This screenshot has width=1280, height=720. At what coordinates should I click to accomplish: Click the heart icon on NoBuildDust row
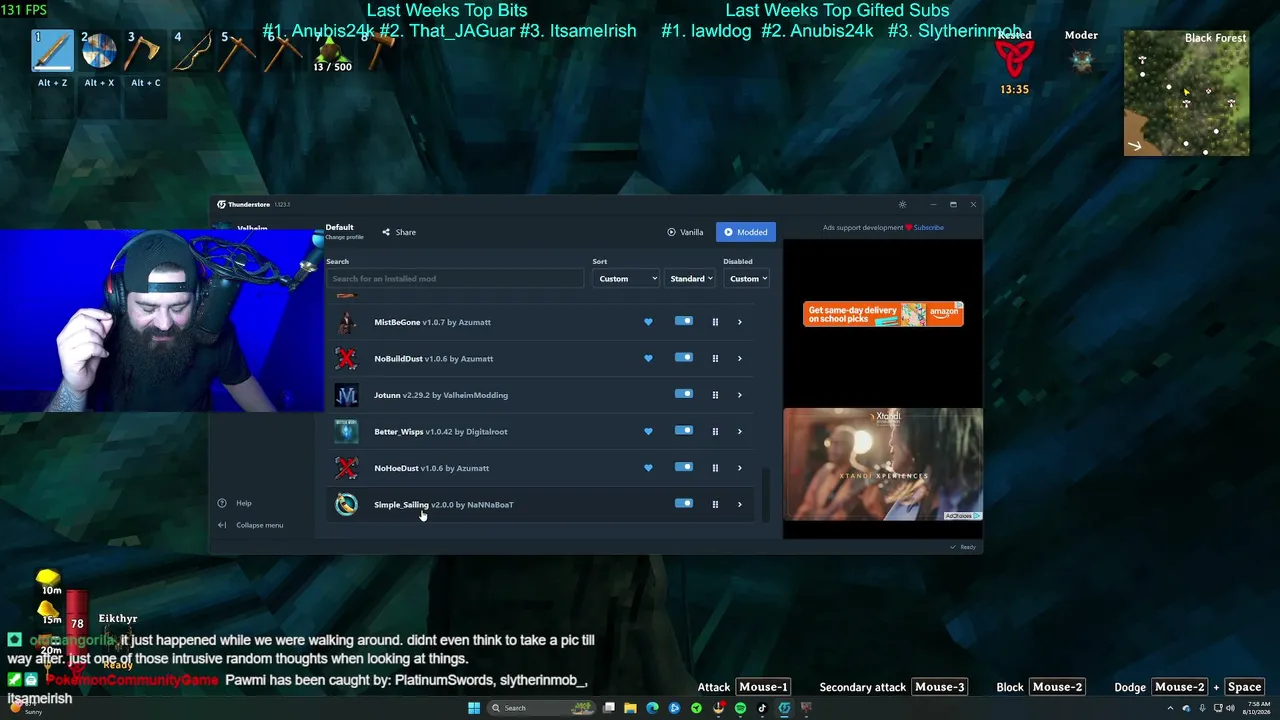coord(648,358)
